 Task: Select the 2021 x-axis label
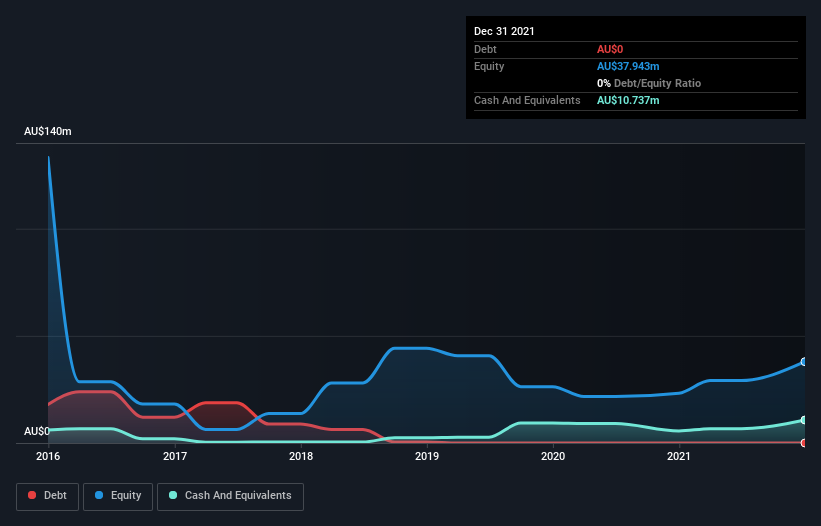point(679,456)
